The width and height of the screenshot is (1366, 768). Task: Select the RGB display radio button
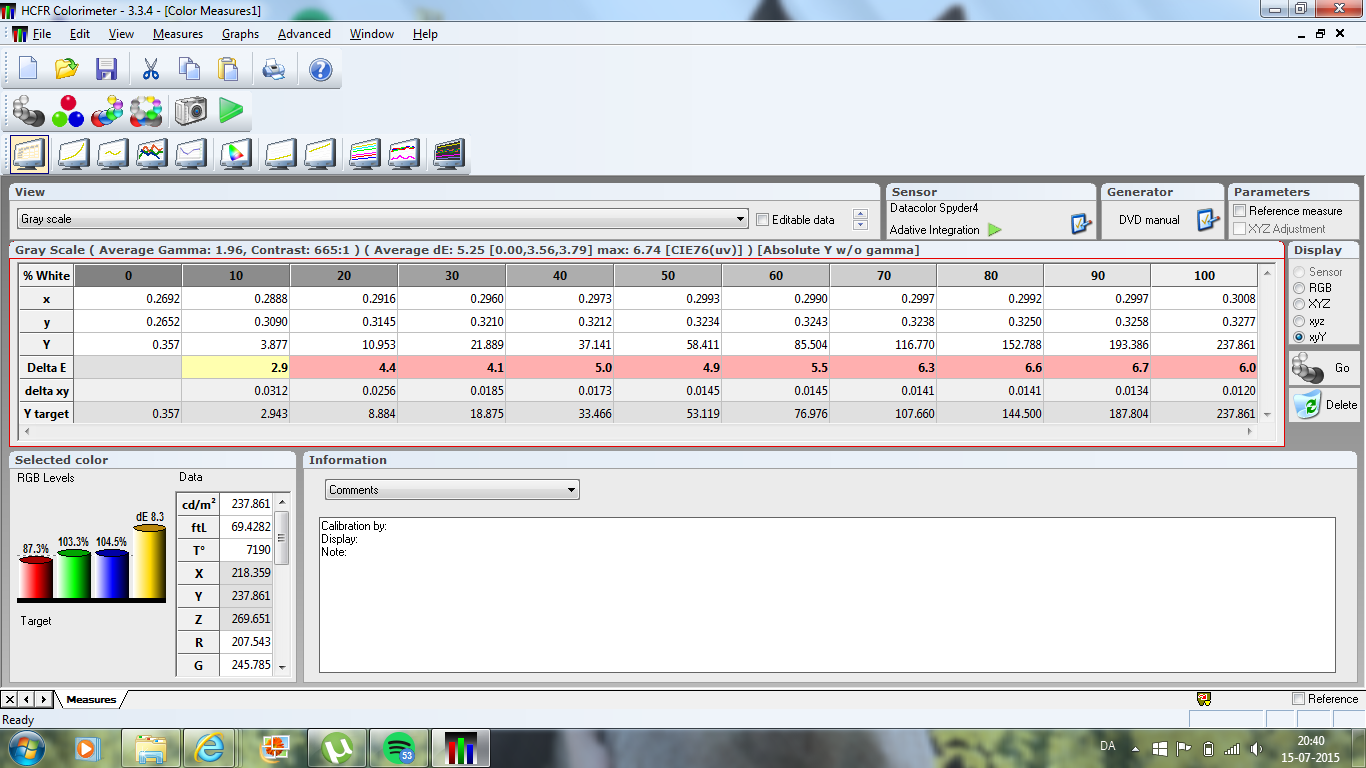tap(1299, 288)
